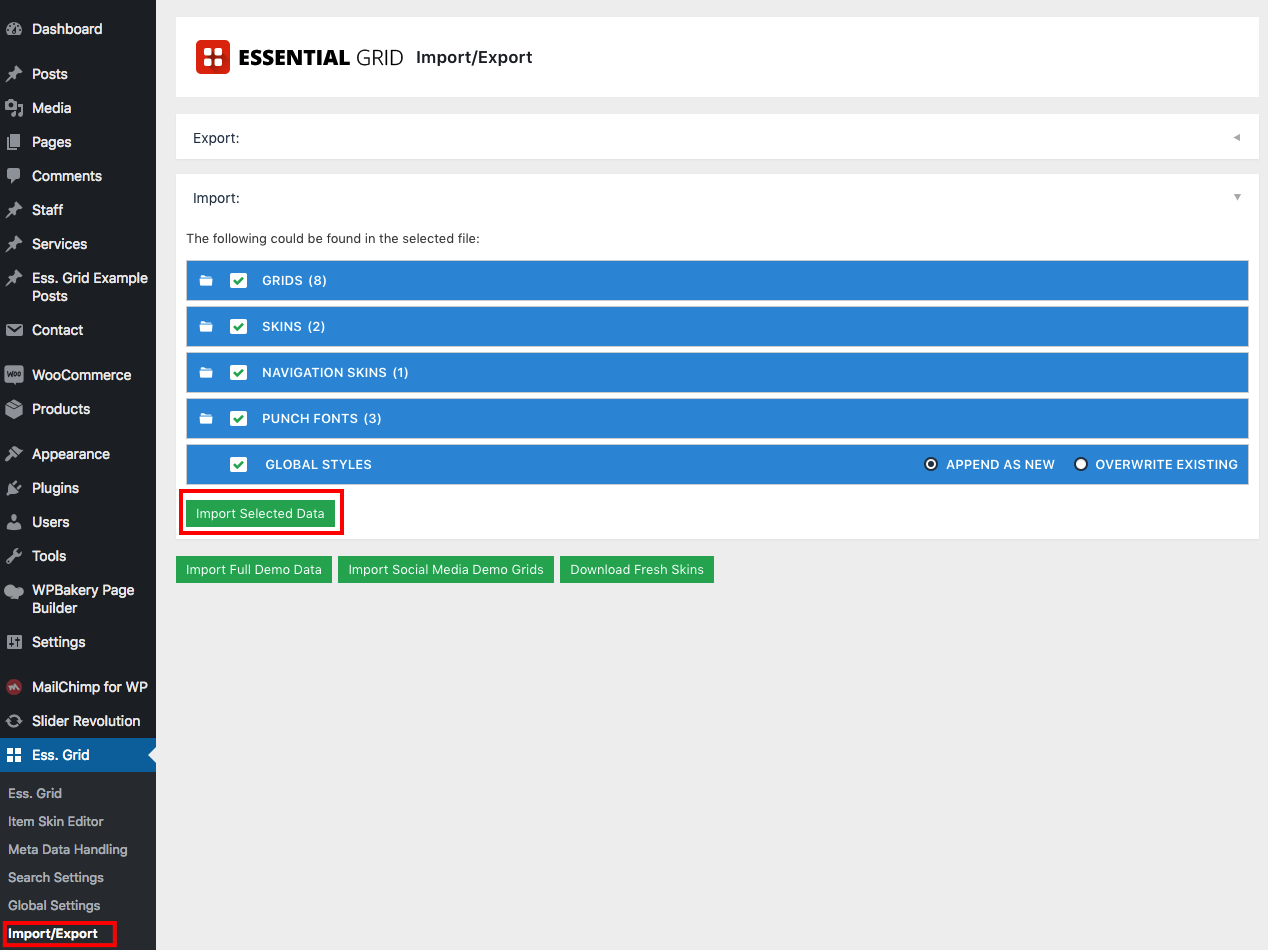The height and width of the screenshot is (950, 1268).
Task: Click Import Social Media Demo Grids button
Action: [x=446, y=570]
